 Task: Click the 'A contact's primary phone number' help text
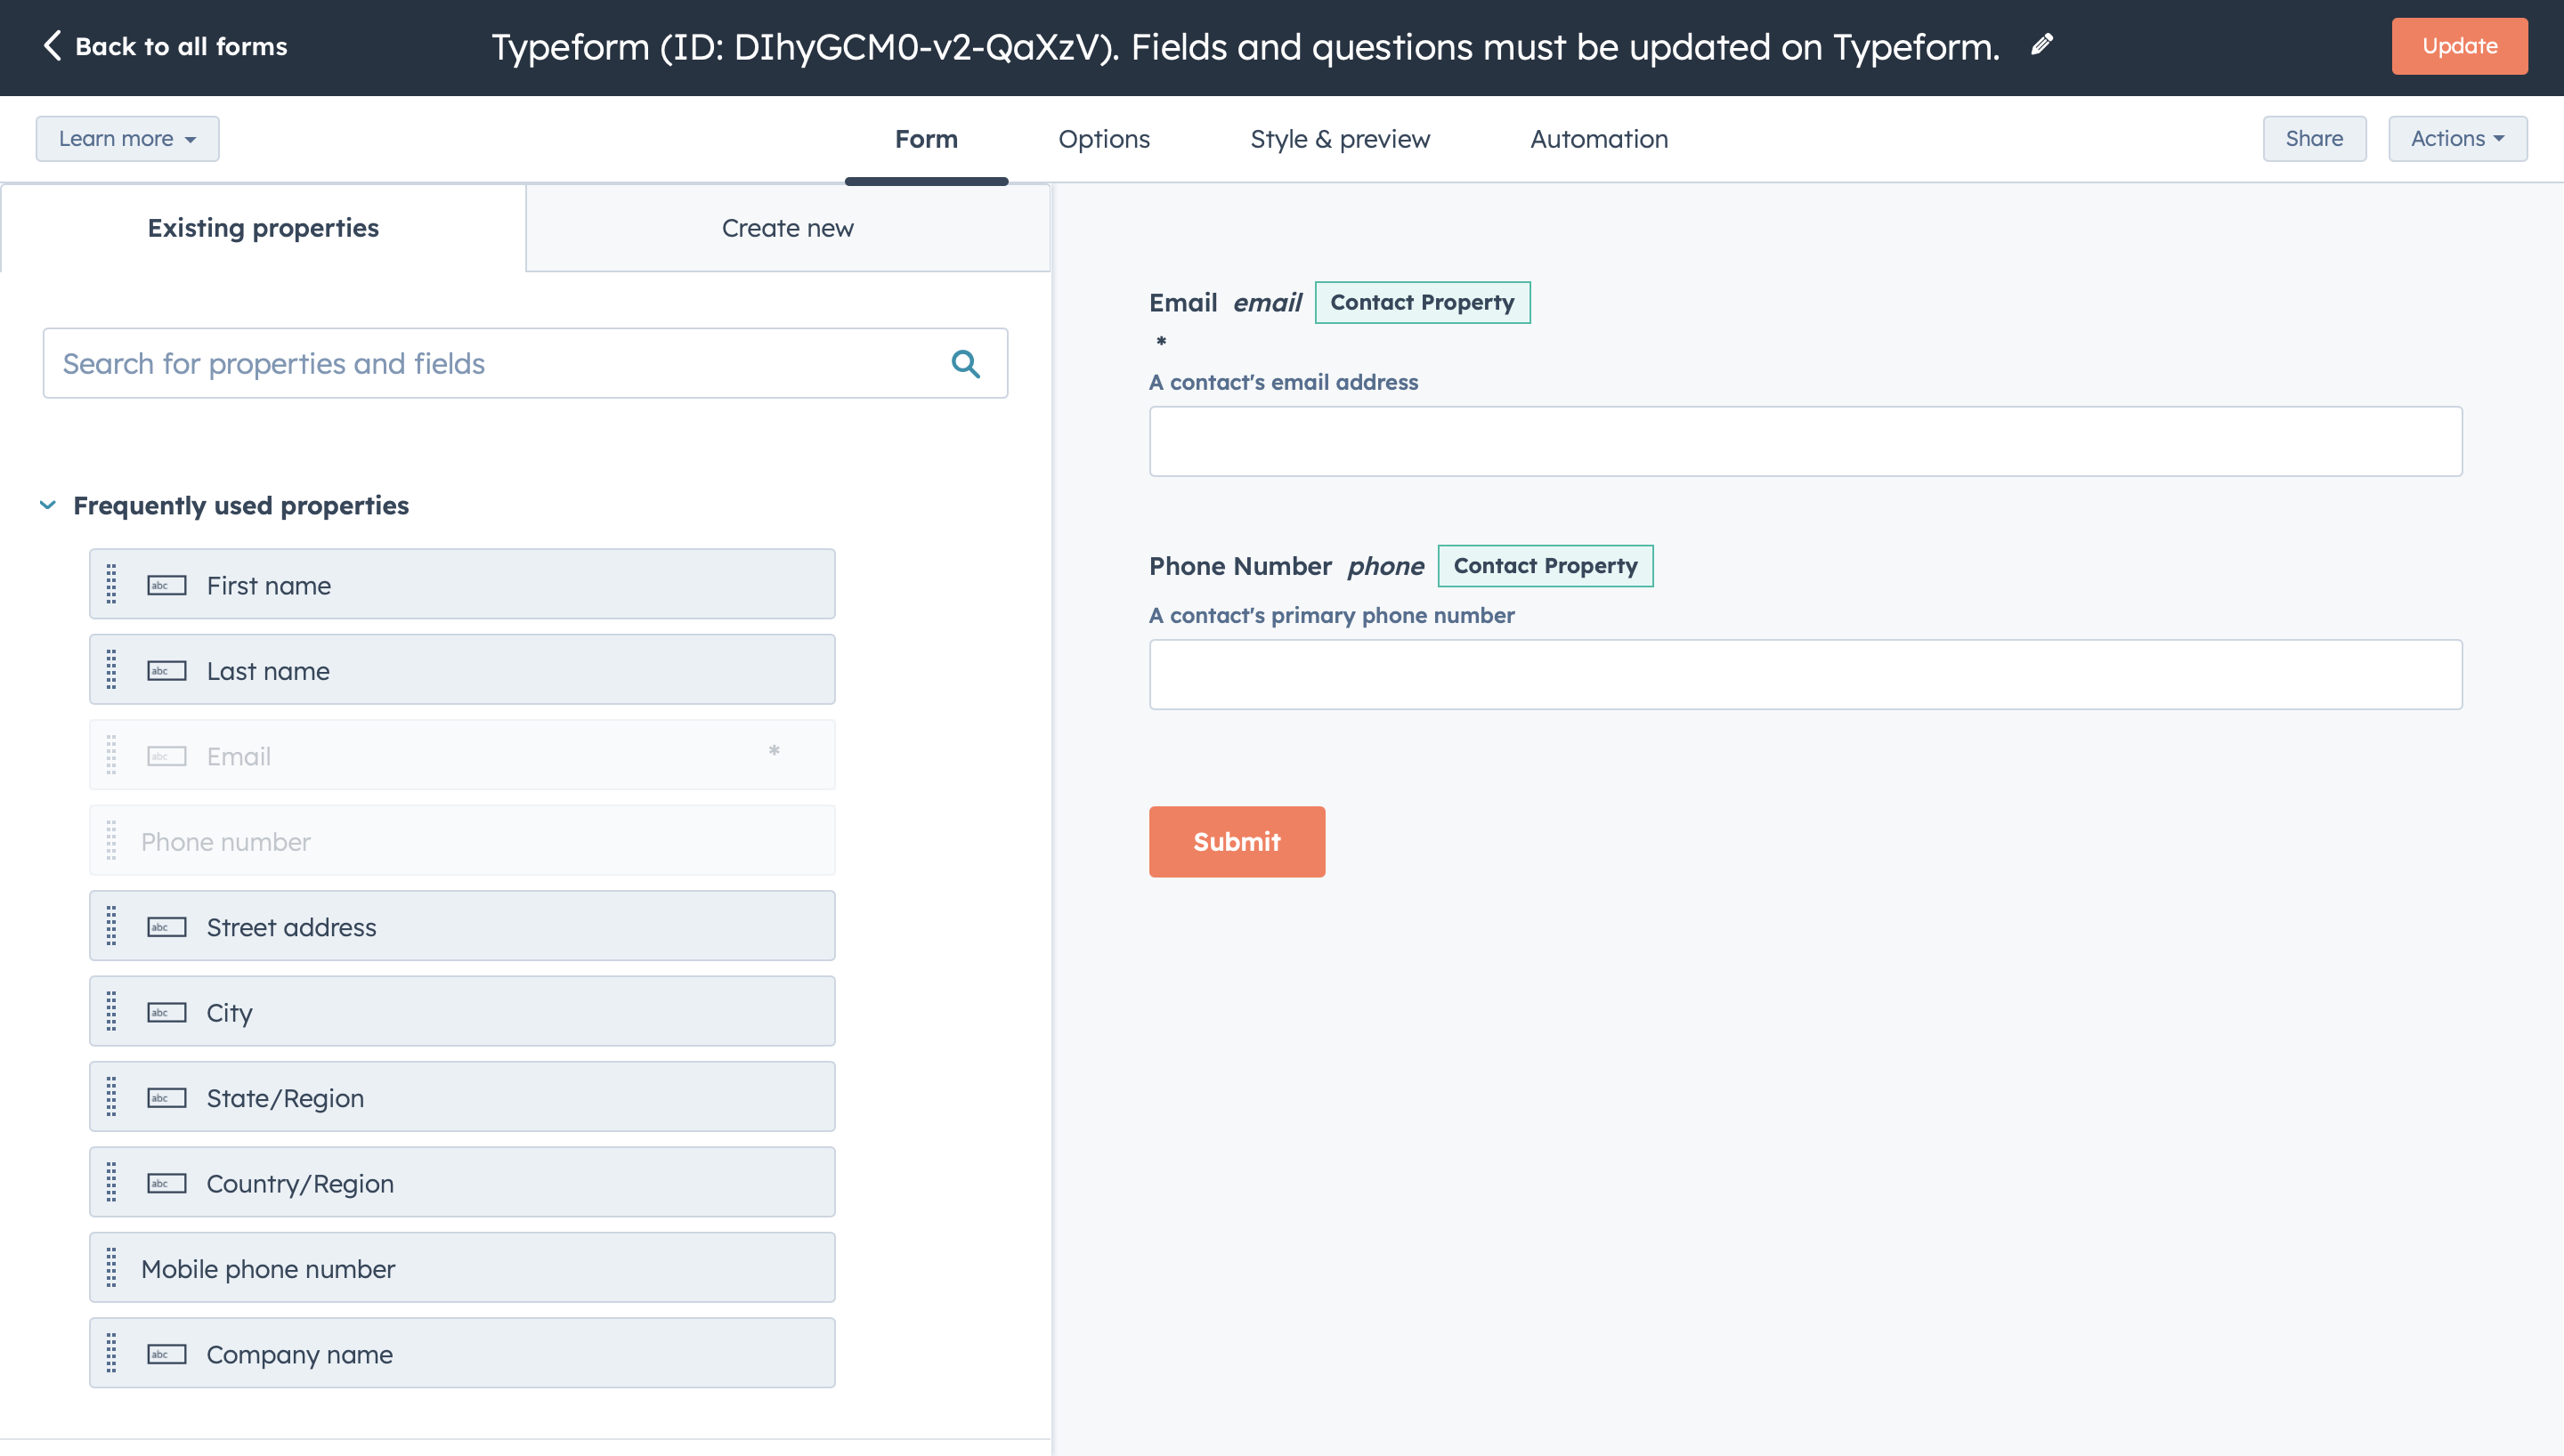[1331, 615]
